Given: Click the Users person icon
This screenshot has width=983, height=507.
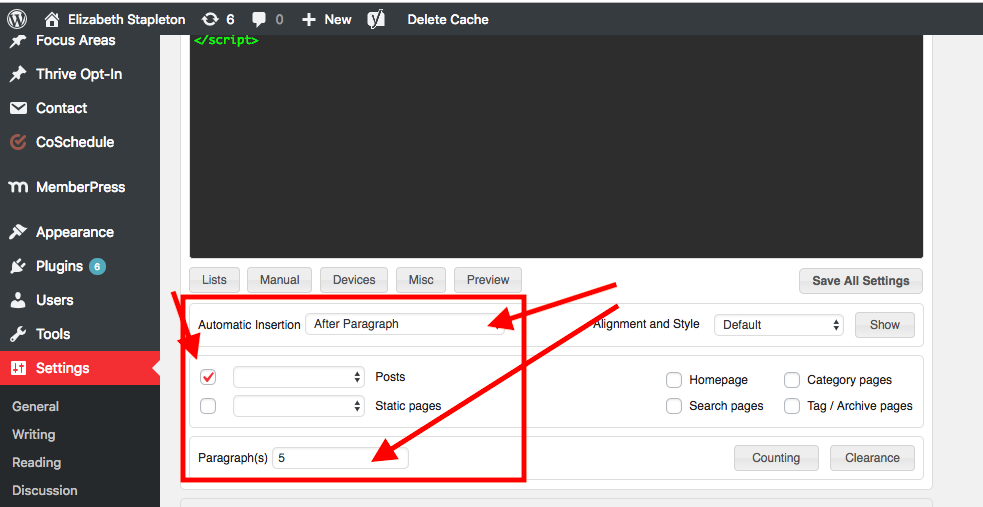Looking at the screenshot, I should click(18, 300).
